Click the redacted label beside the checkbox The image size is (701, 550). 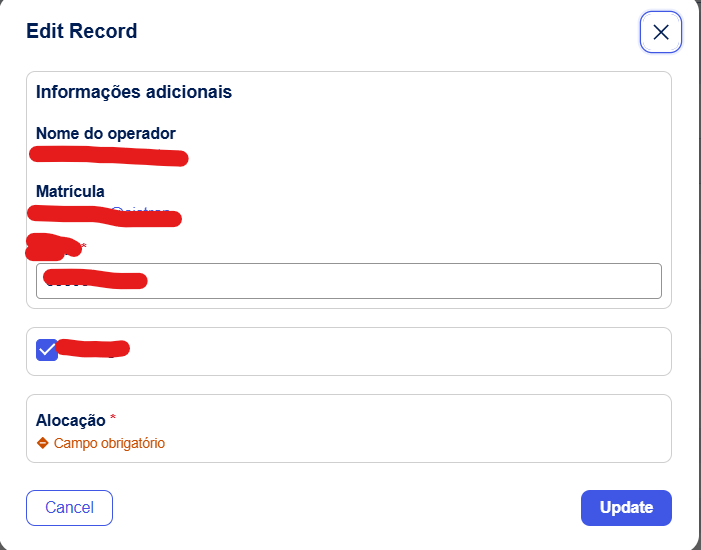click(x=93, y=349)
